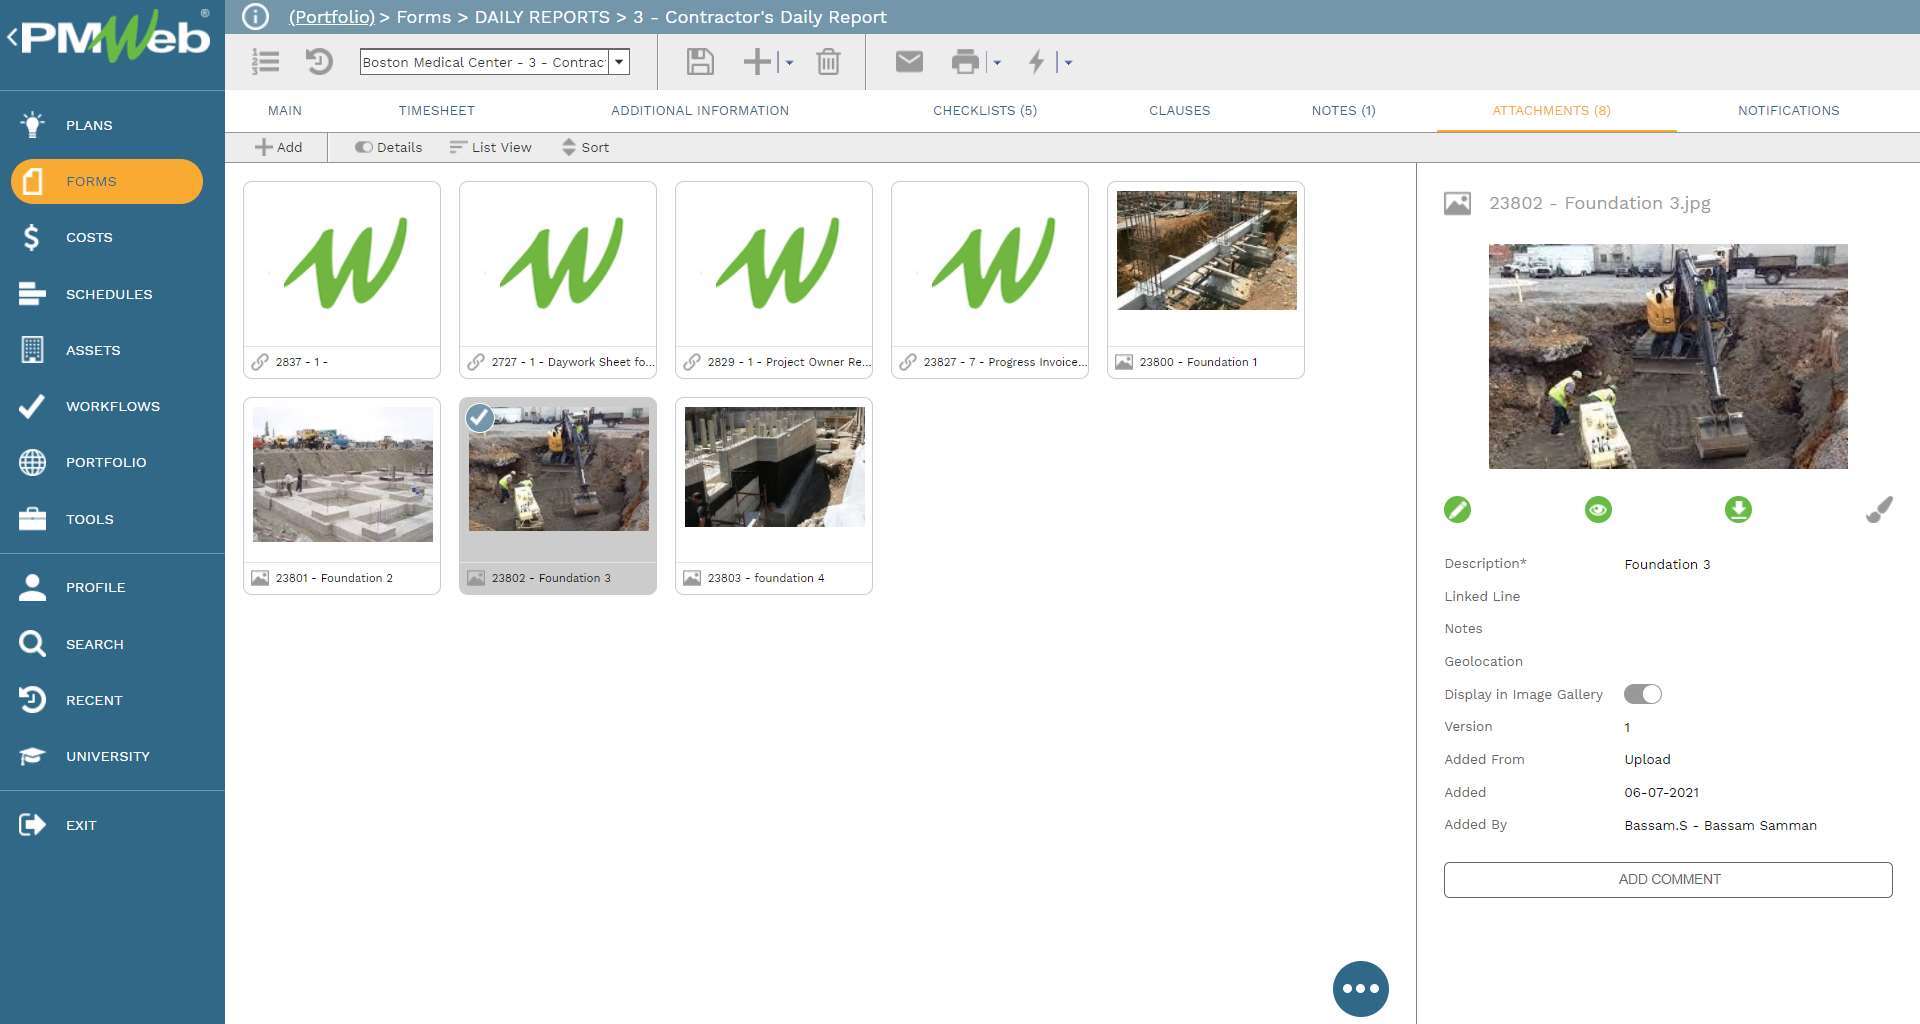Click the ADD COMMENT button
1920x1024 pixels.
(x=1667, y=879)
